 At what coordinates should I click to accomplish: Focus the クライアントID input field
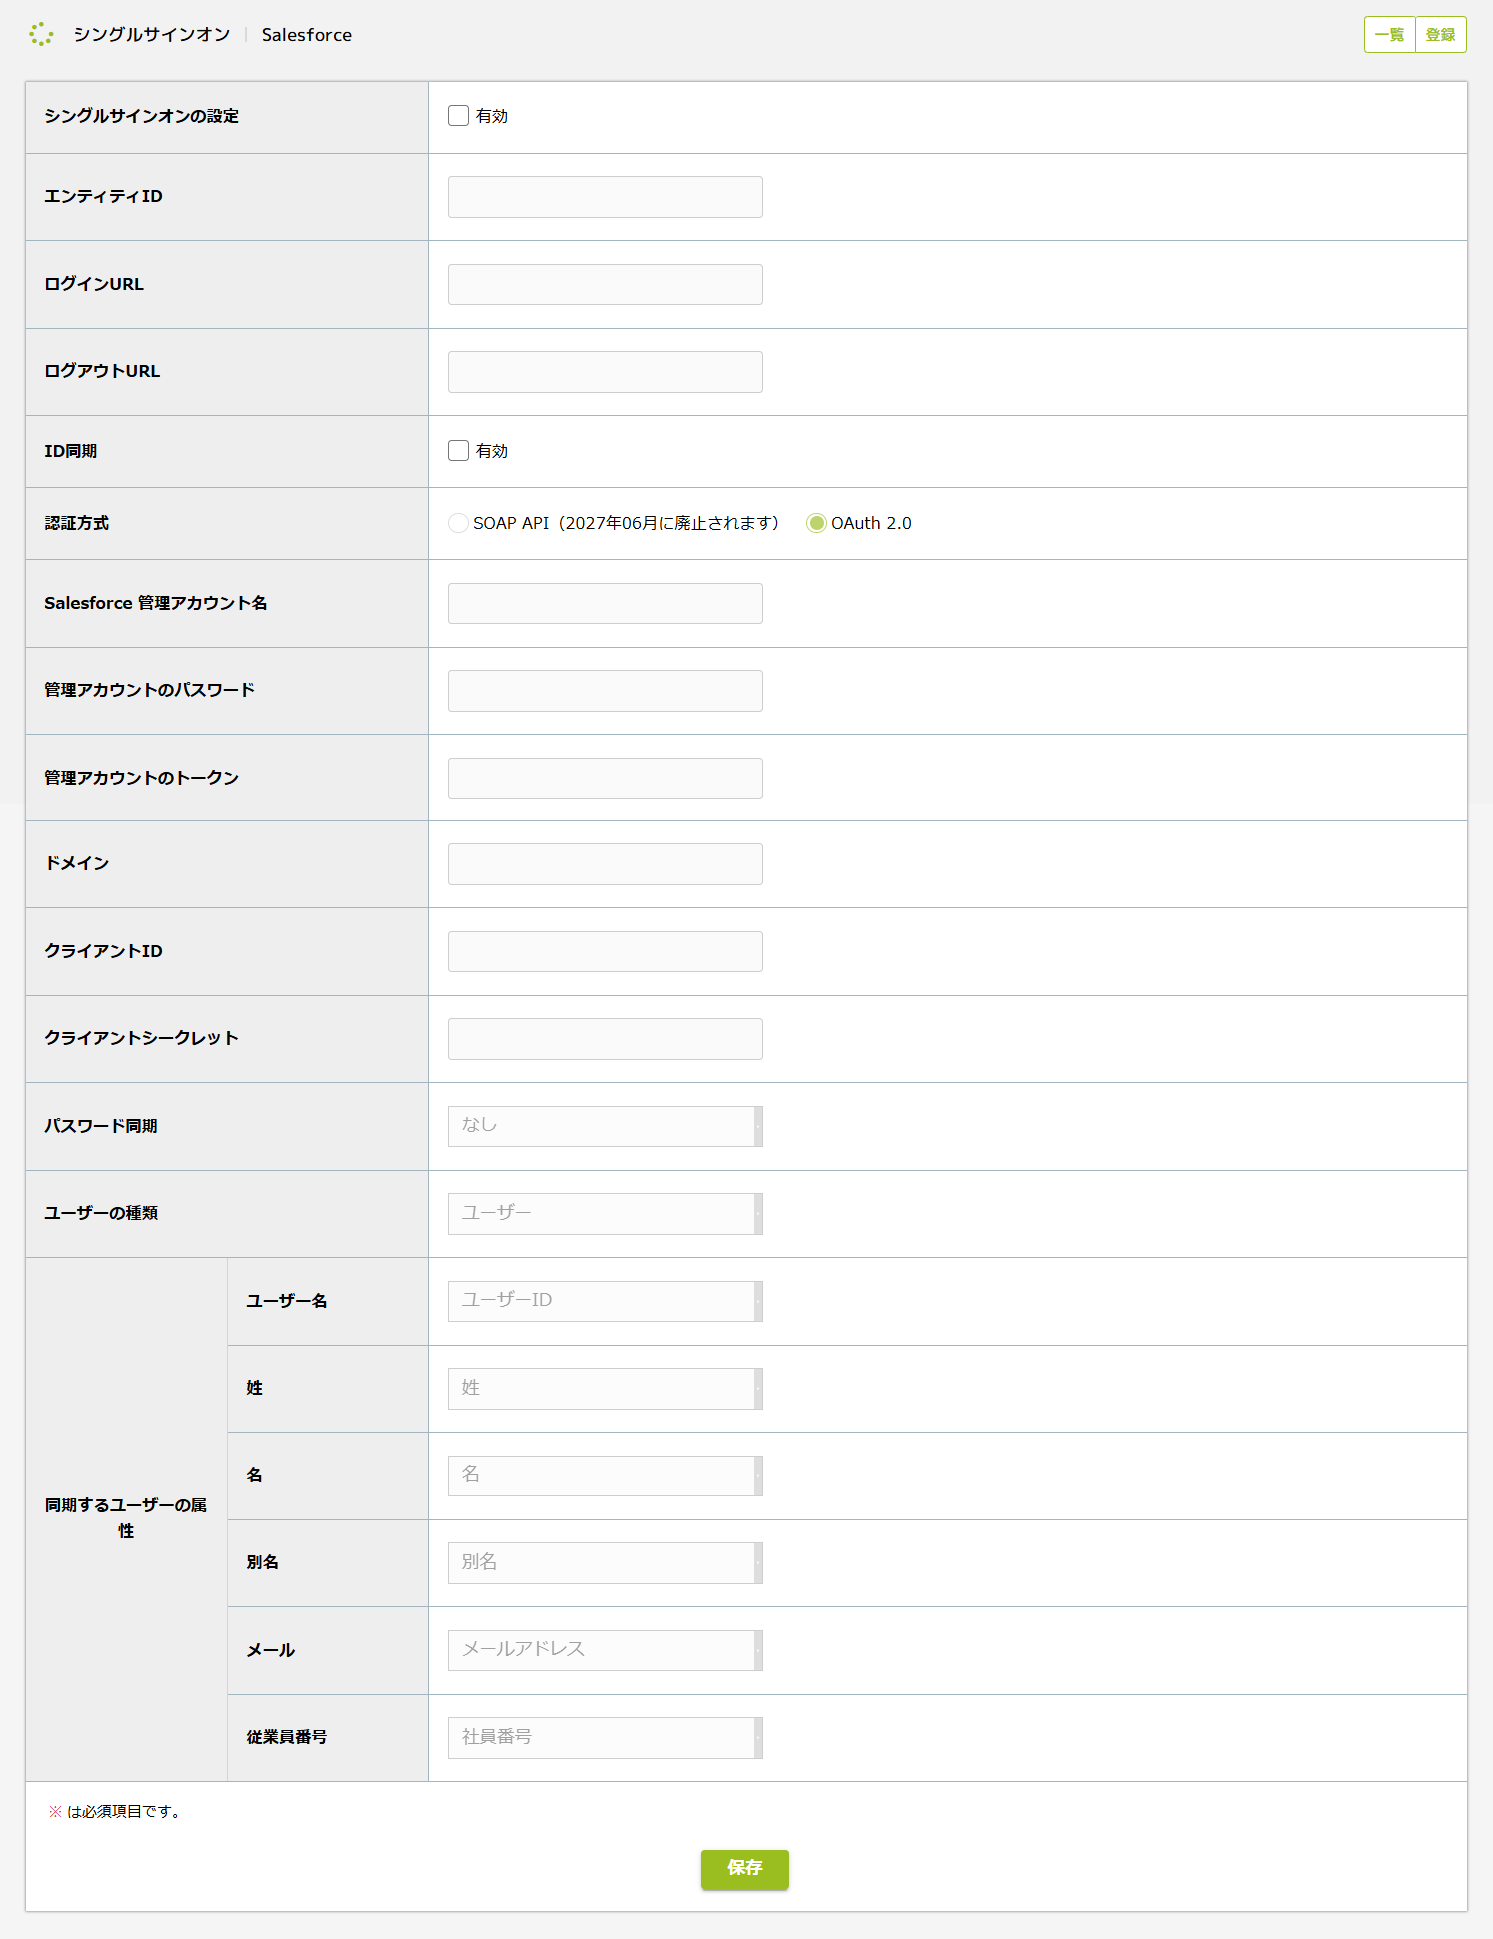coord(605,951)
